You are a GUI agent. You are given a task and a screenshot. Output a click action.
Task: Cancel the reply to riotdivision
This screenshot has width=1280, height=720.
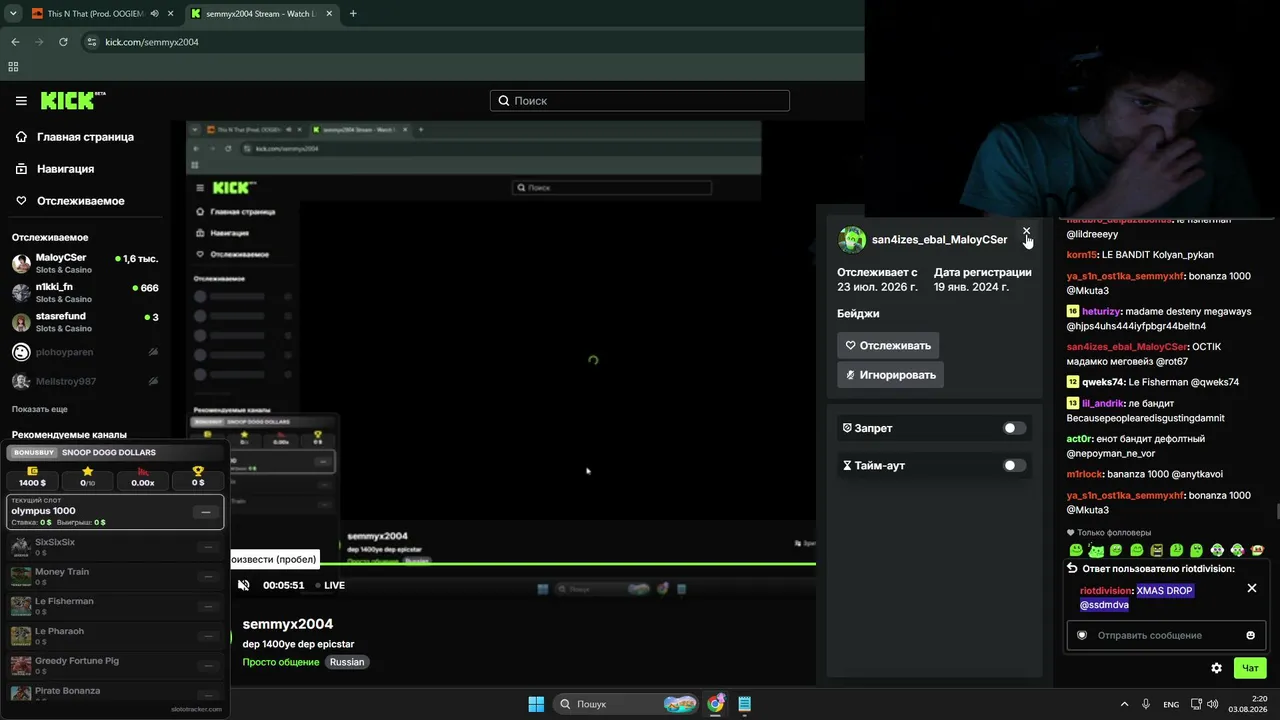point(1252,588)
